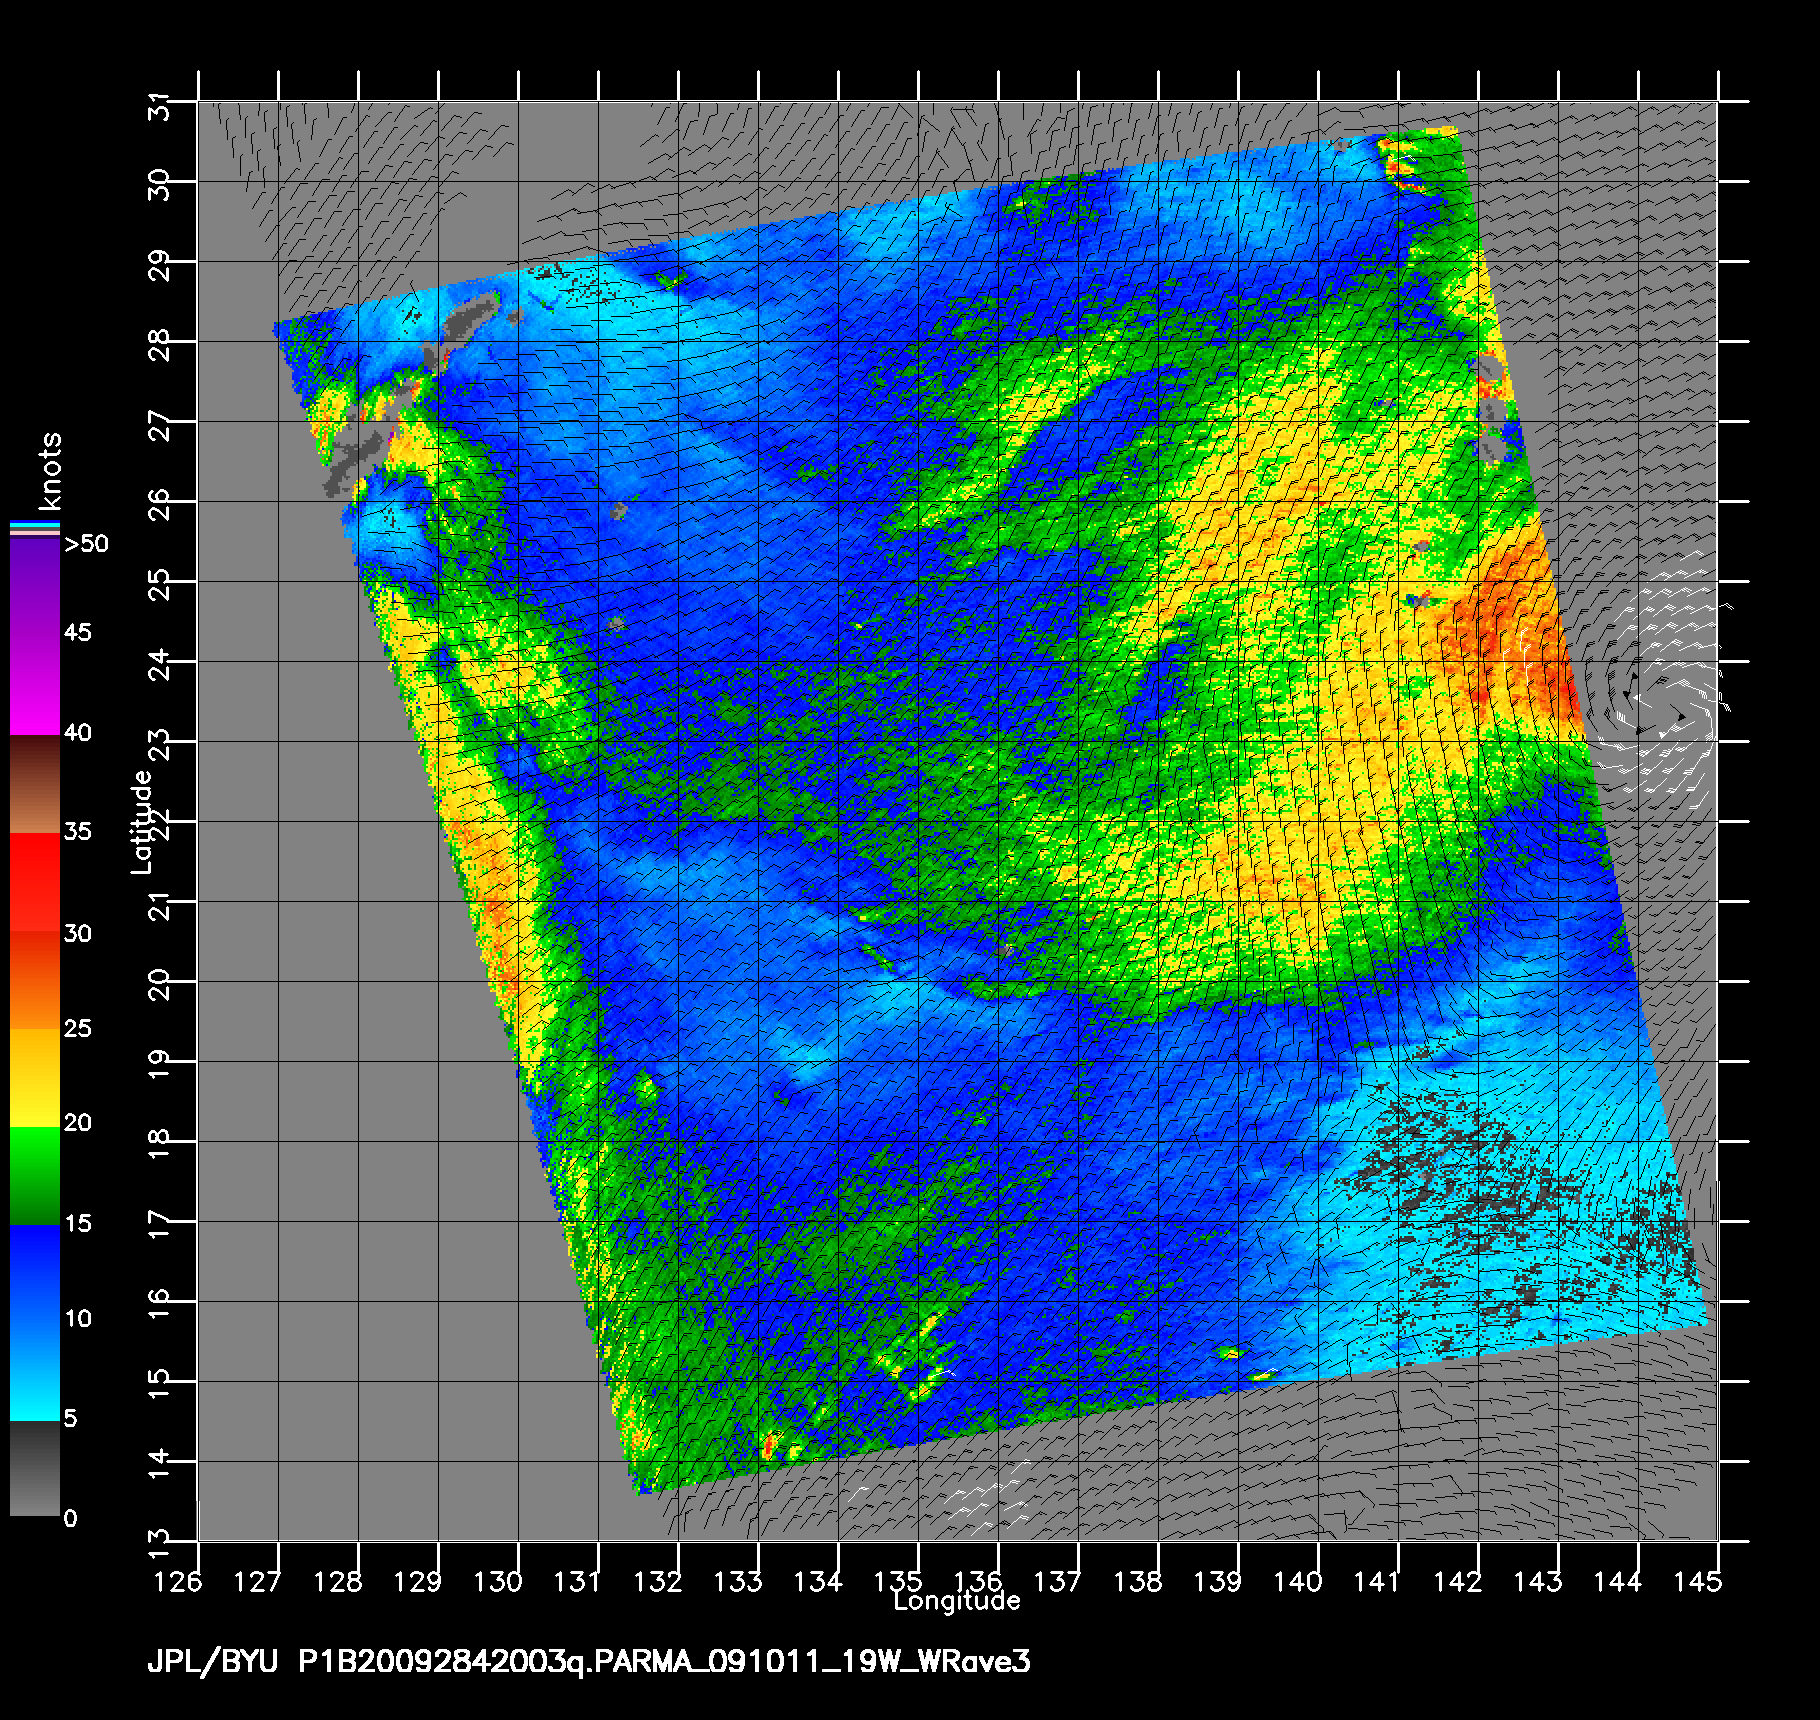
Task: Click longitude tick label 133
Action: pos(737,1581)
